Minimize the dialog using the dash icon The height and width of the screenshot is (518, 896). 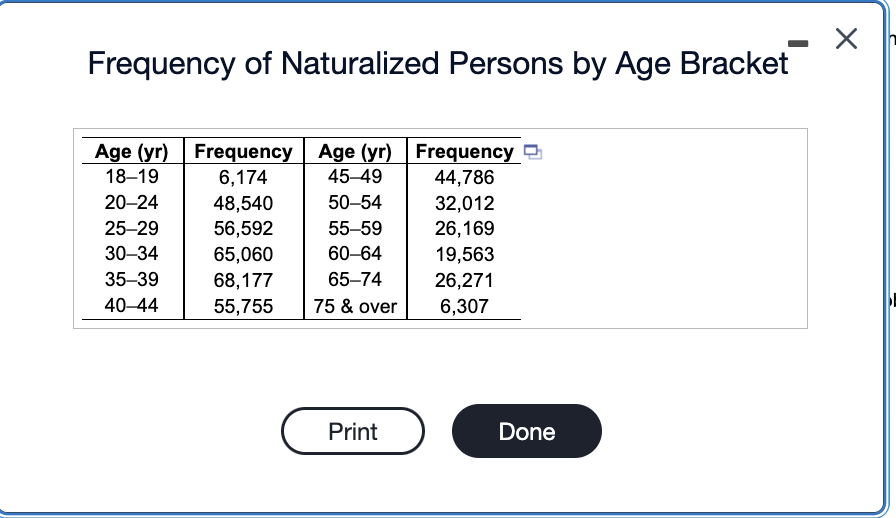(798, 43)
